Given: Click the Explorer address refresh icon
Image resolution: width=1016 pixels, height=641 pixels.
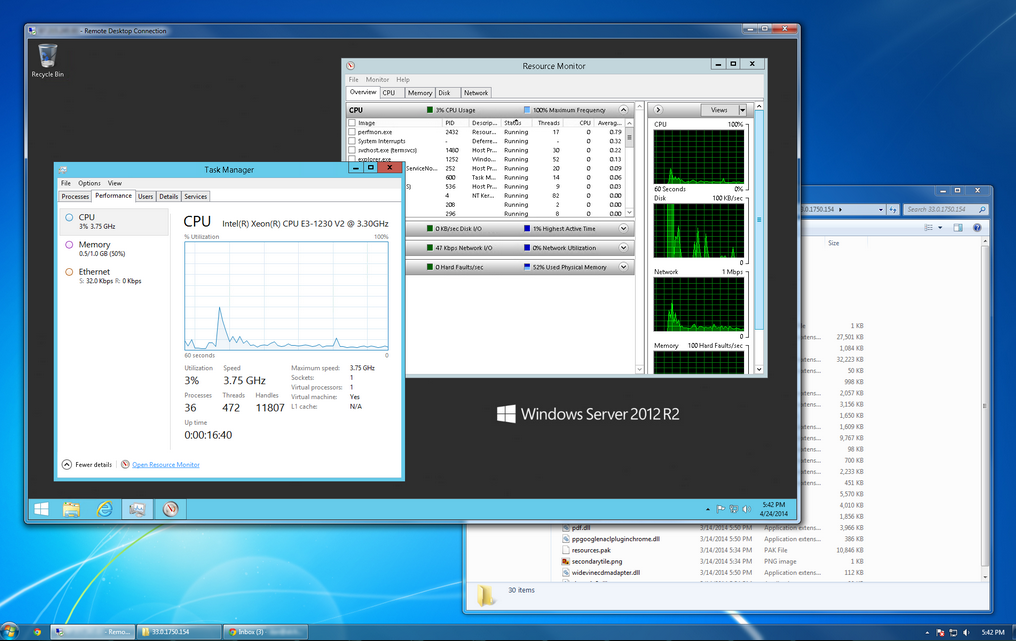Looking at the screenshot, I should 893,209.
